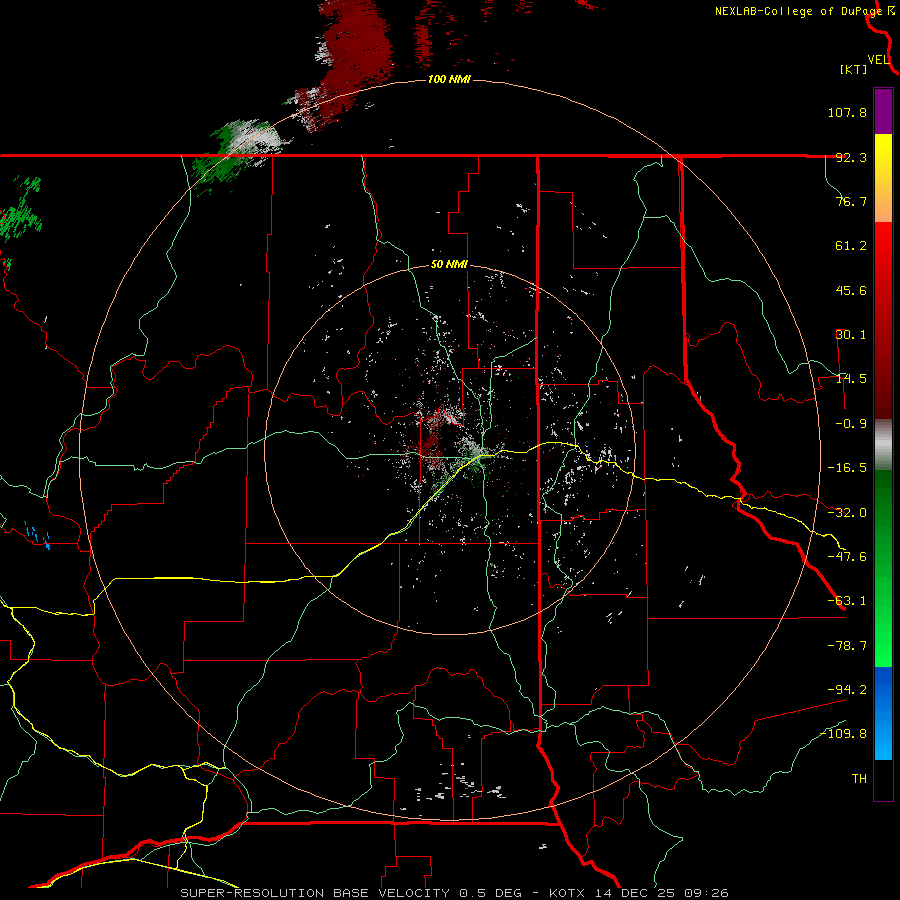Click the small blue echoes west of radar
Screen dimensions: 900x900
click(x=37, y=536)
